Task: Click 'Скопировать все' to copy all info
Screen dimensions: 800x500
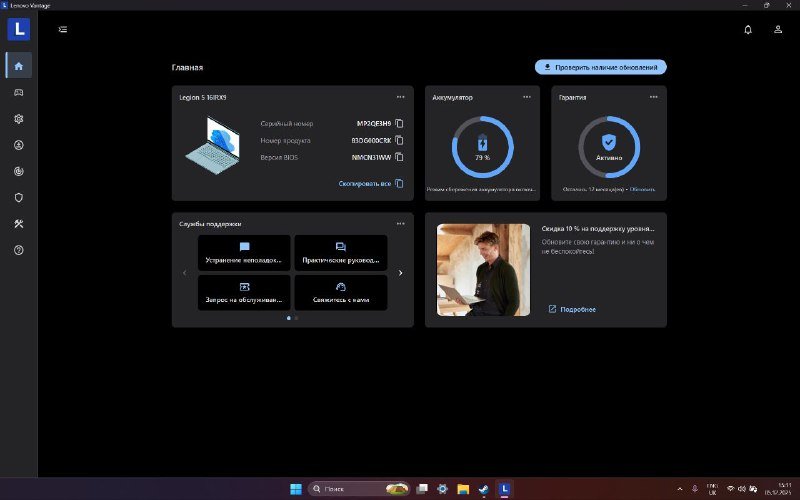Action: point(371,184)
